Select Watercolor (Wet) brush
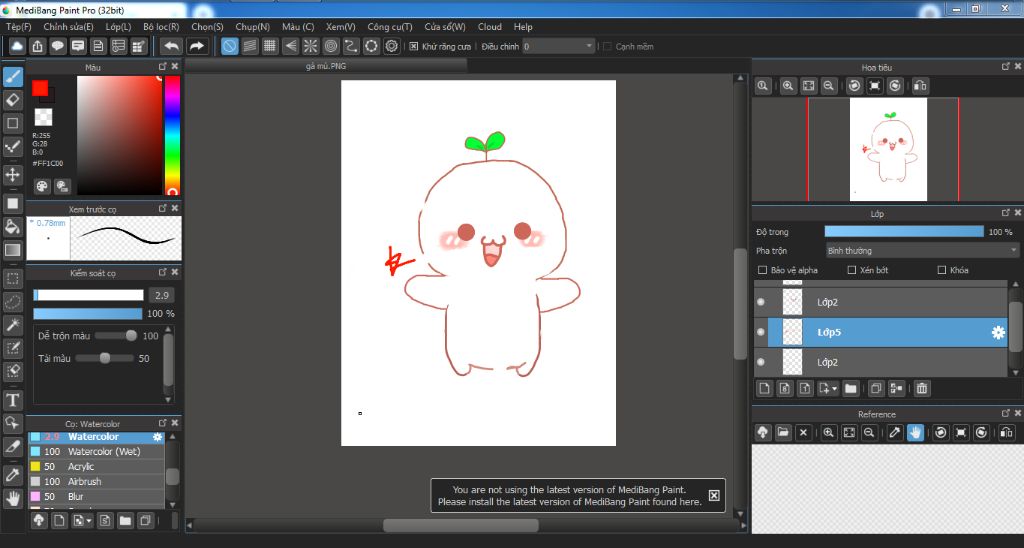 tap(96, 451)
